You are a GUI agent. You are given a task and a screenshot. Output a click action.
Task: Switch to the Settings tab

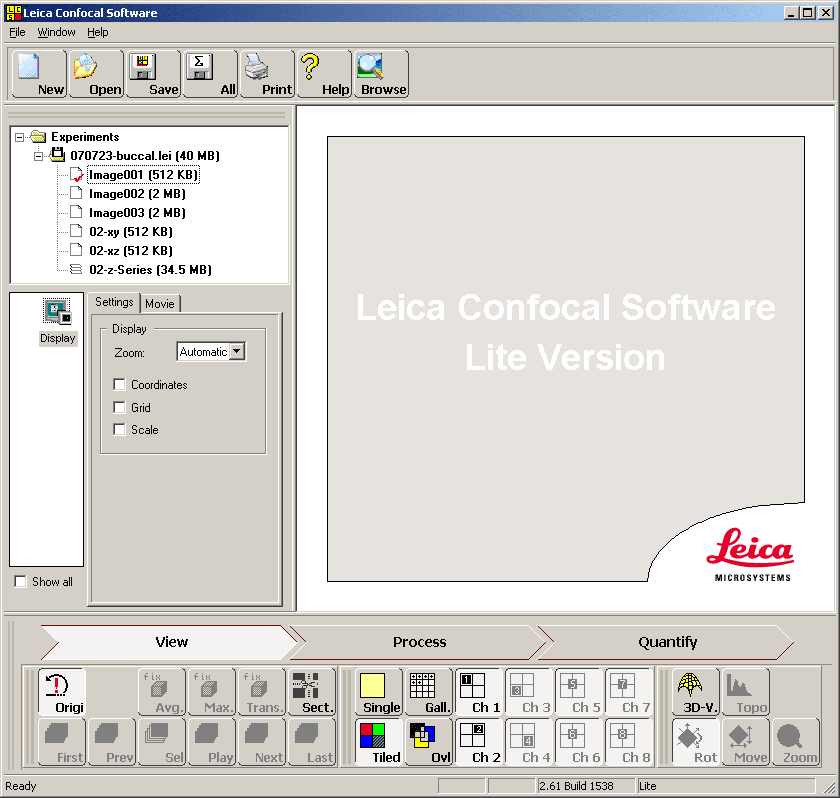pyautogui.click(x=114, y=302)
